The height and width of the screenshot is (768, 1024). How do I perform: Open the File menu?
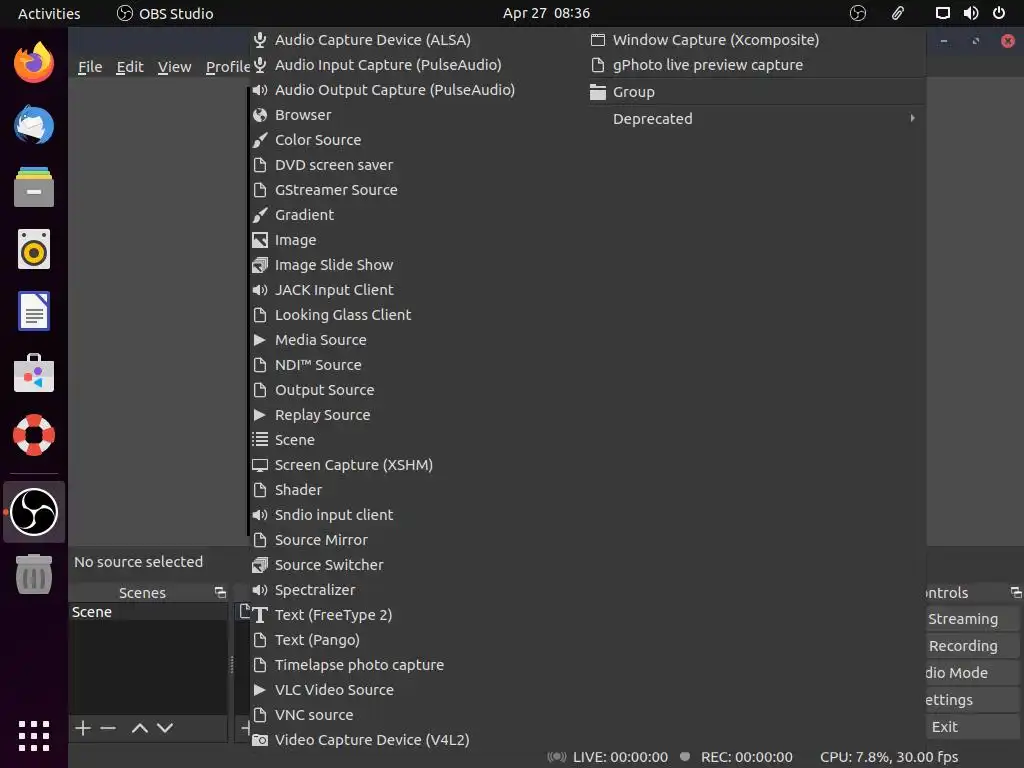click(x=90, y=67)
